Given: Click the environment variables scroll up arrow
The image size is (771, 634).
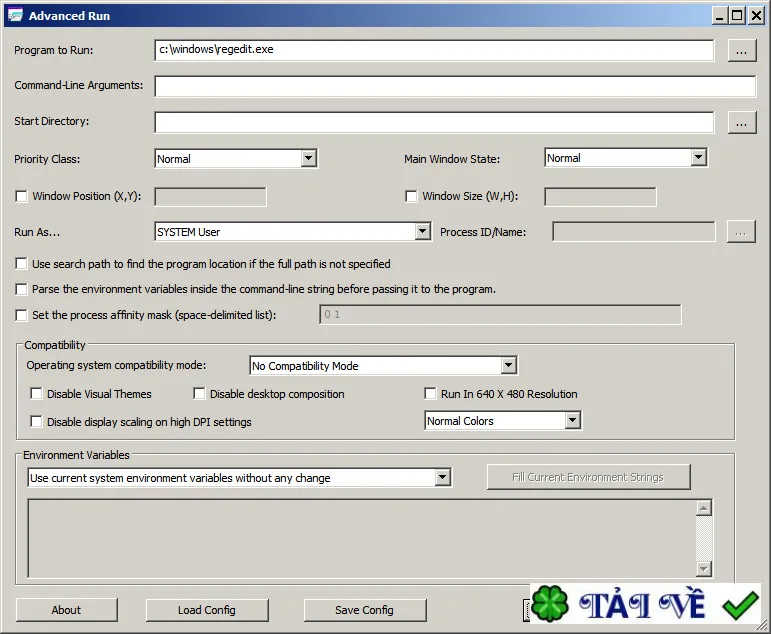Looking at the screenshot, I should tap(704, 508).
